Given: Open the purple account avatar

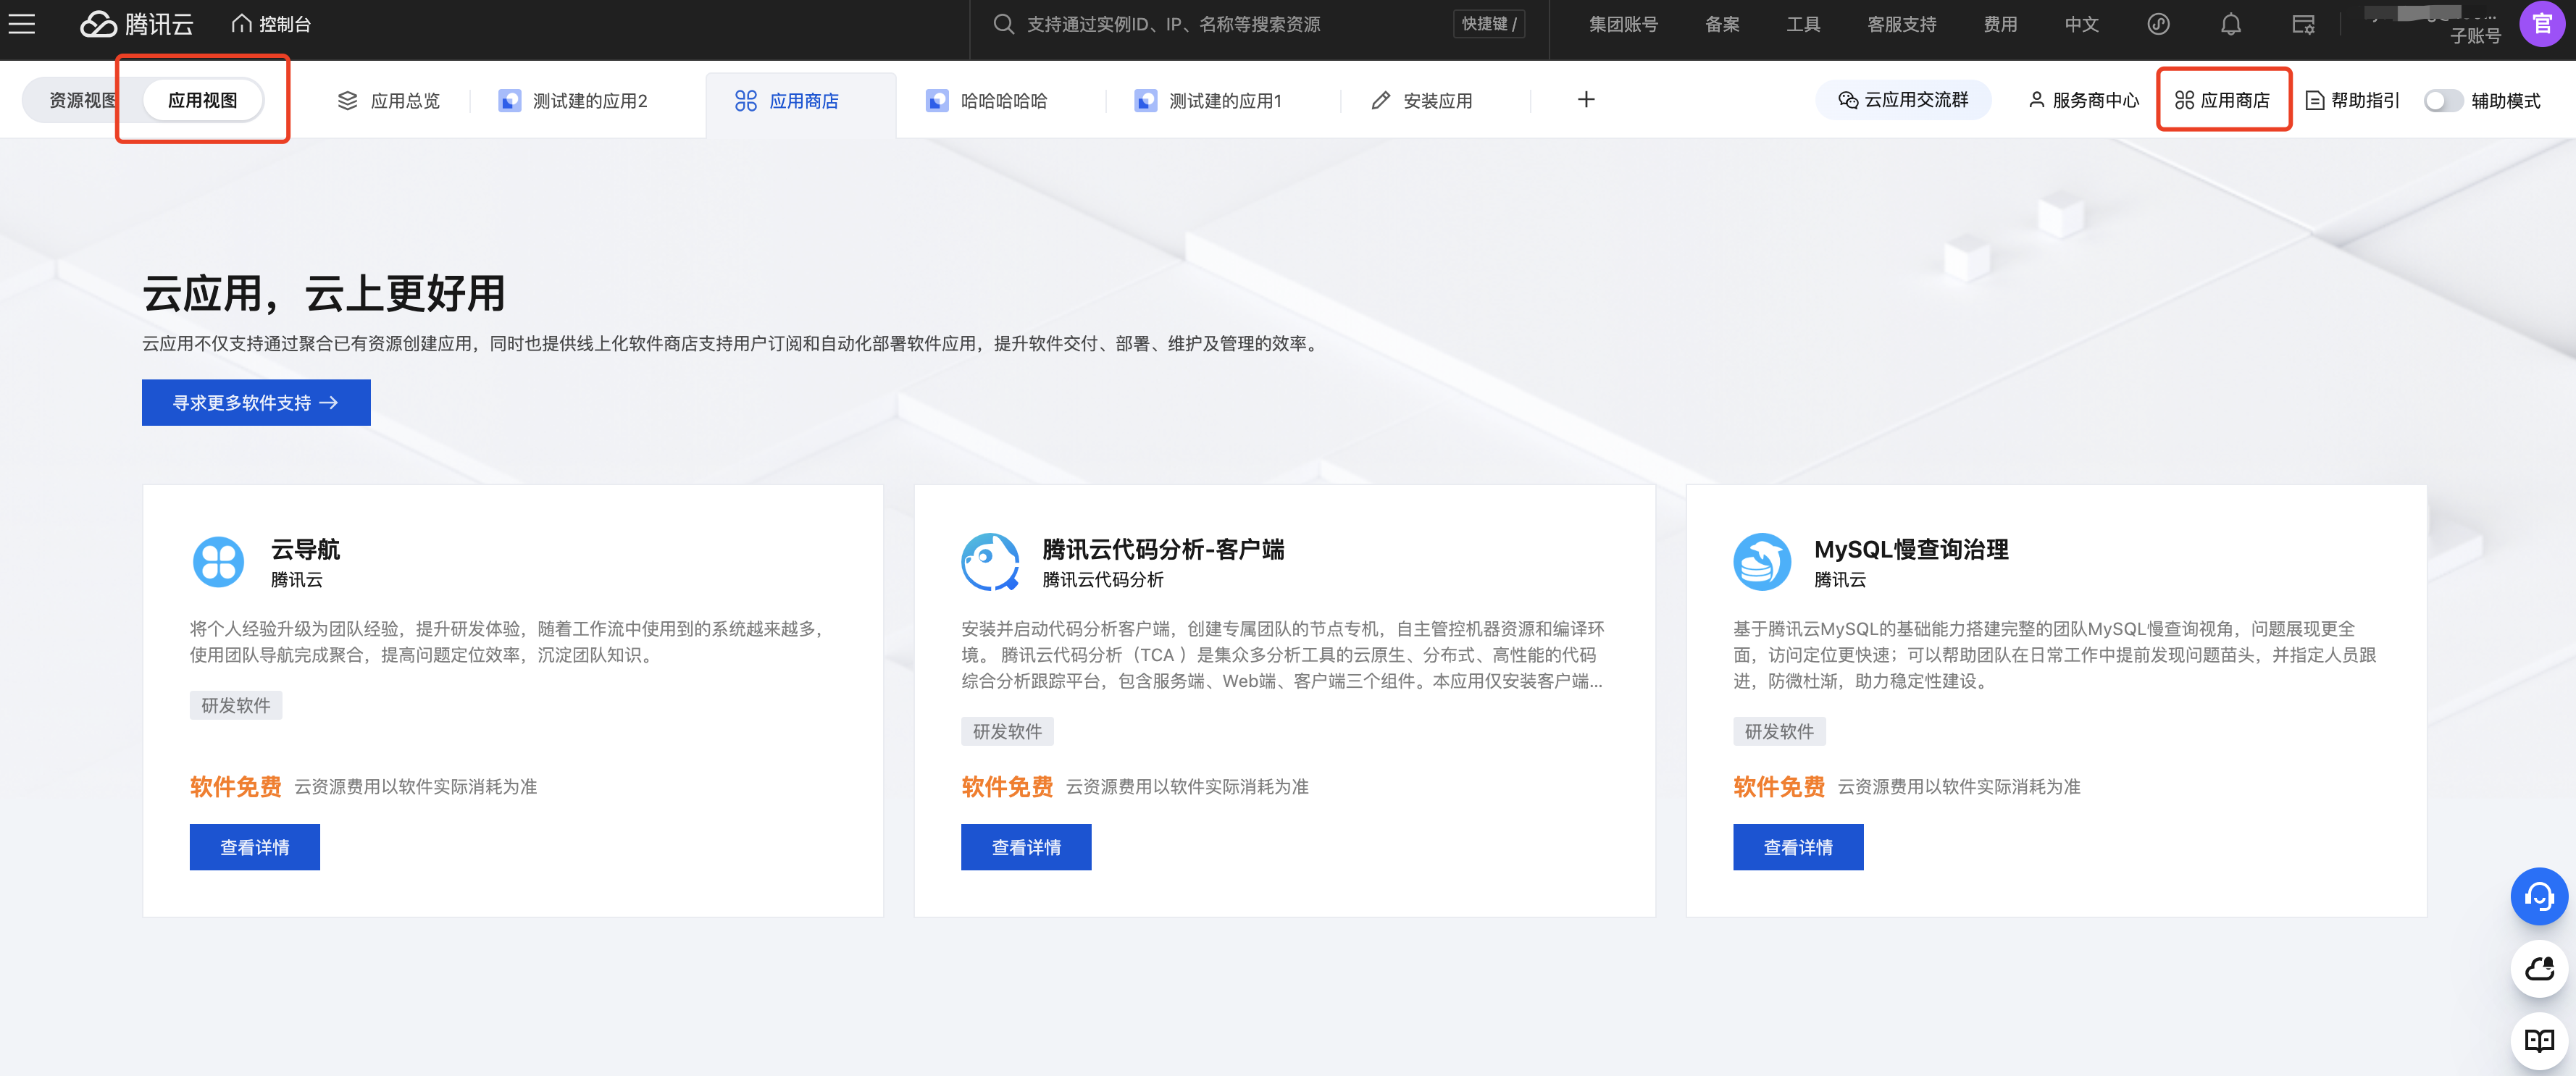Looking at the screenshot, I should tap(2541, 24).
